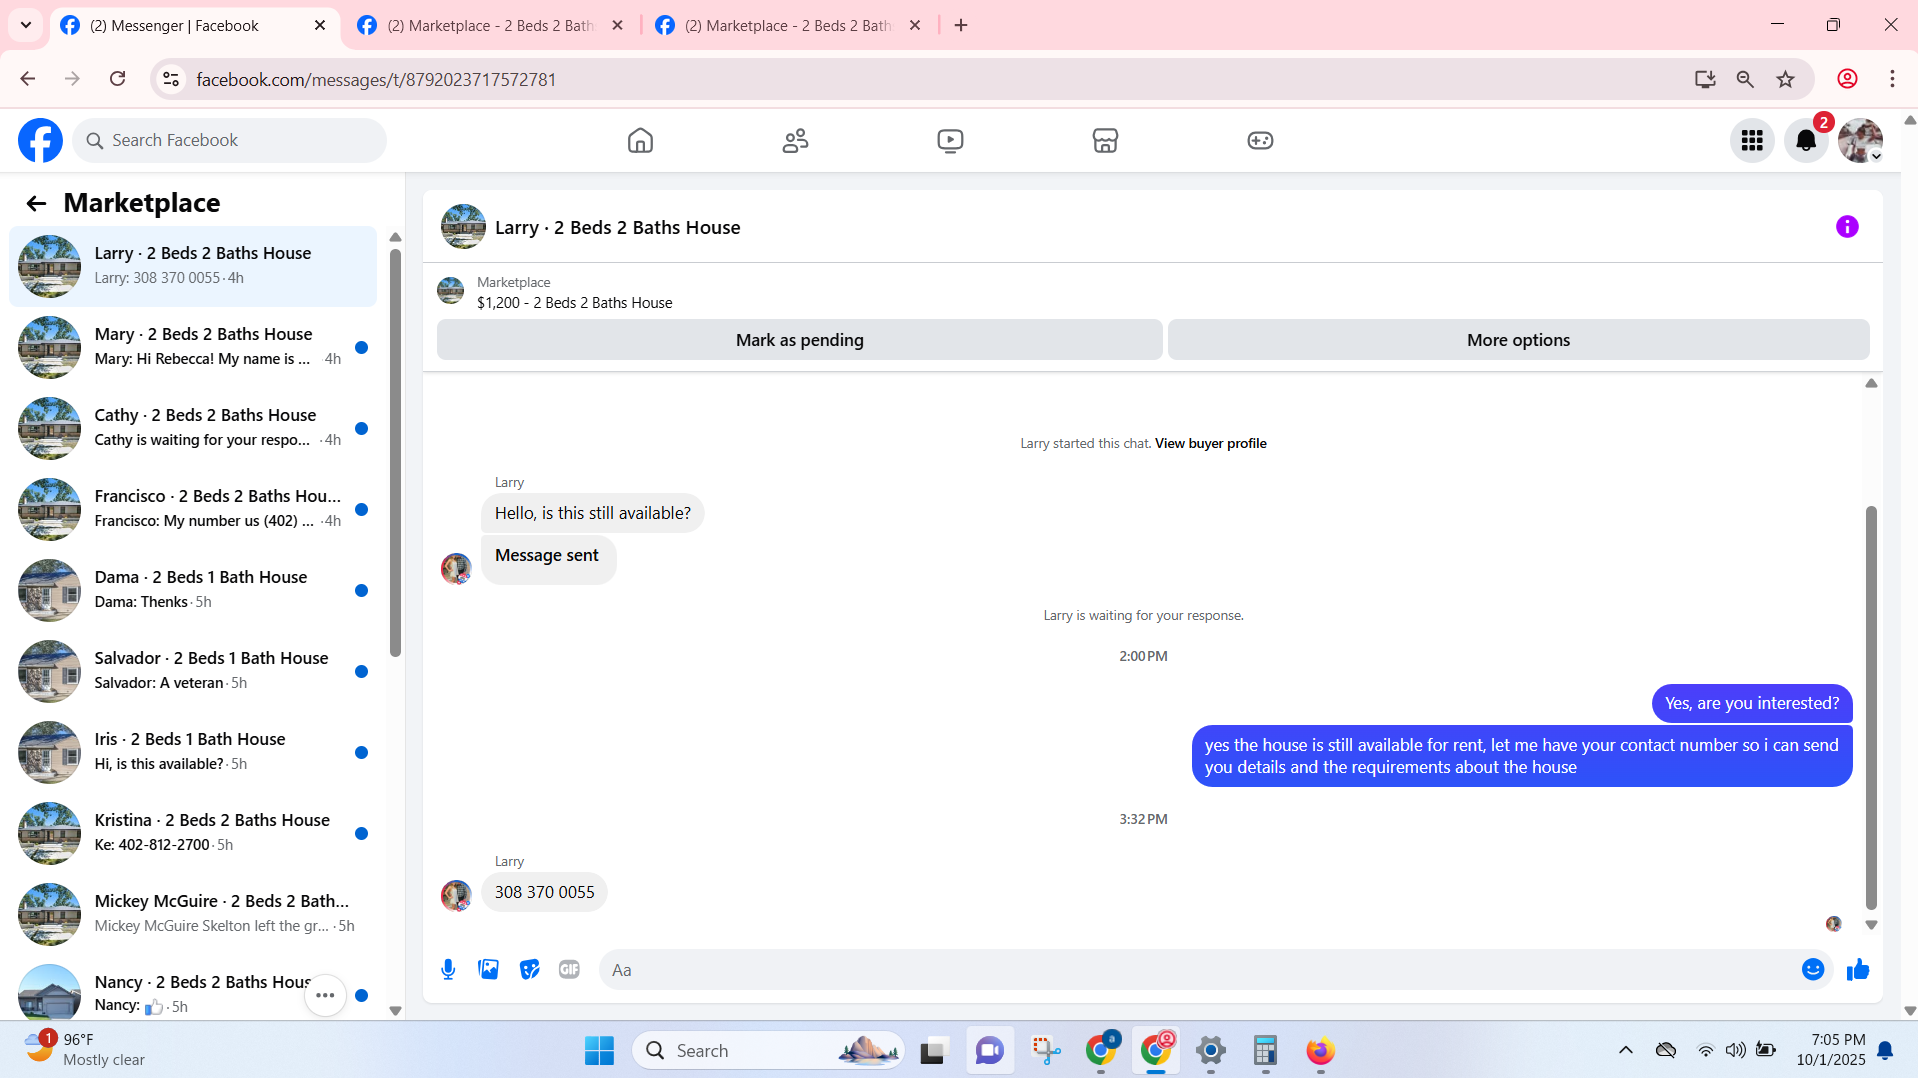Bookmark this page with the star
Image resolution: width=1918 pixels, height=1078 pixels.
click(x=1785, y=79)
